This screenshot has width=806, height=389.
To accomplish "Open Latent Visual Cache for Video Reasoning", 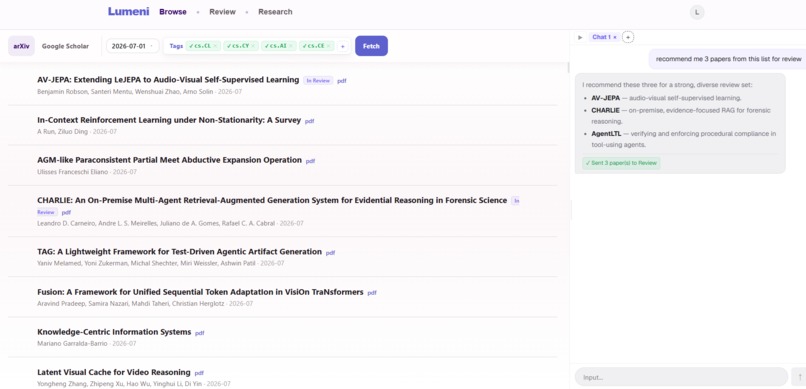I will click(x=114, y=372).
